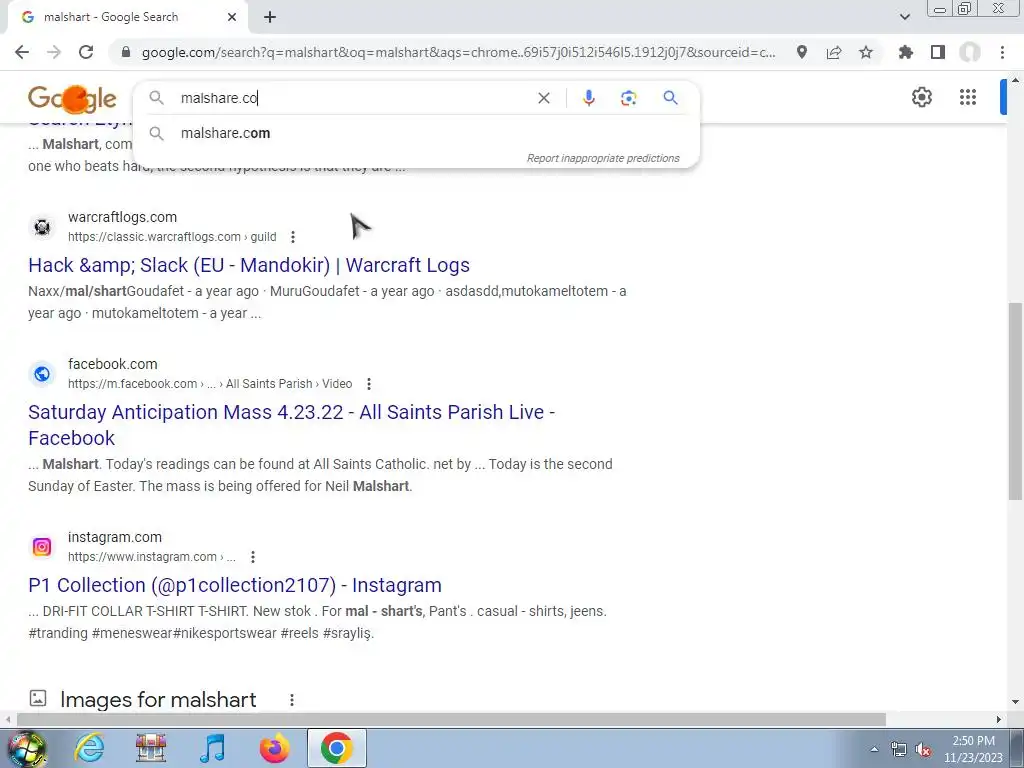Open Google quick settings gear
The image size is (1024, 768).
921,97
